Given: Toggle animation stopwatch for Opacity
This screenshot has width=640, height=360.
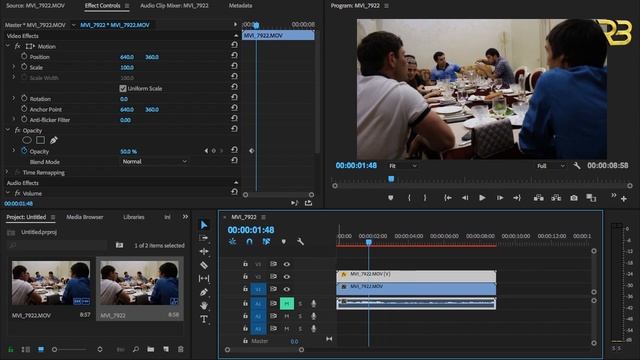Looking at the screenshot, I should (x=24, y=151).
